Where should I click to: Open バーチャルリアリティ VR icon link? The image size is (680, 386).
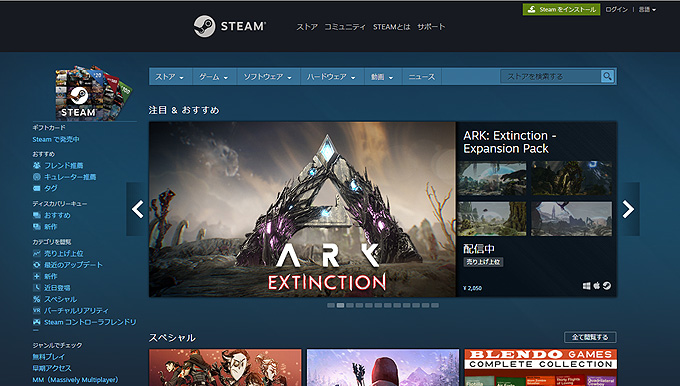click(36, 311)
